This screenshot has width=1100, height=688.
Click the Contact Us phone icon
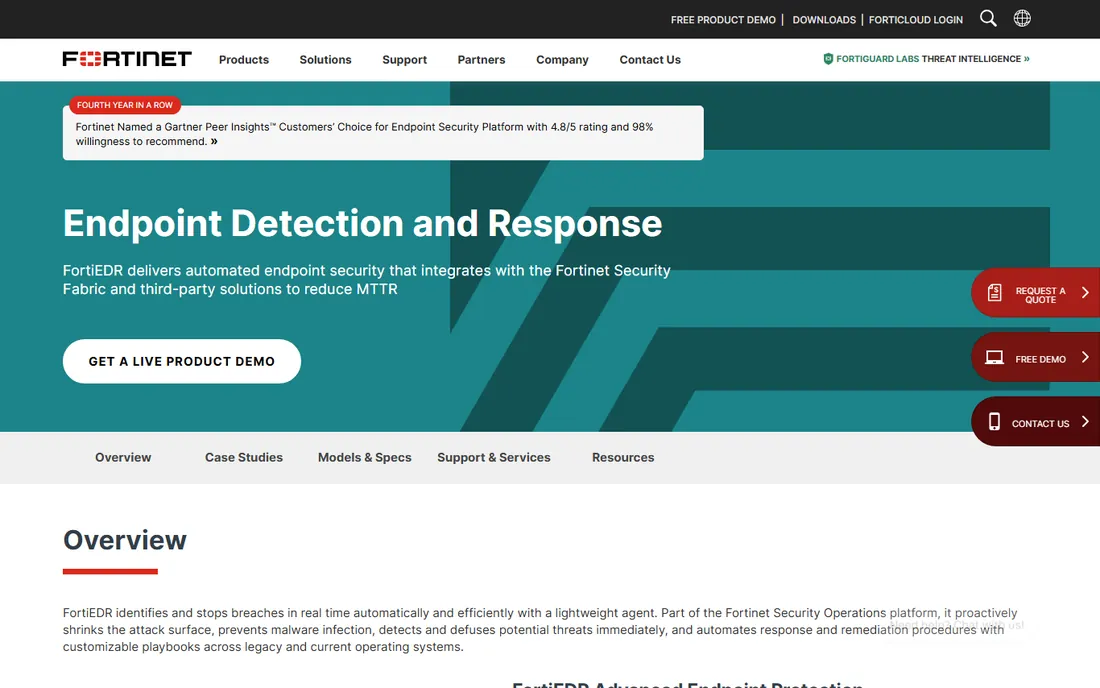pos(994,421)
